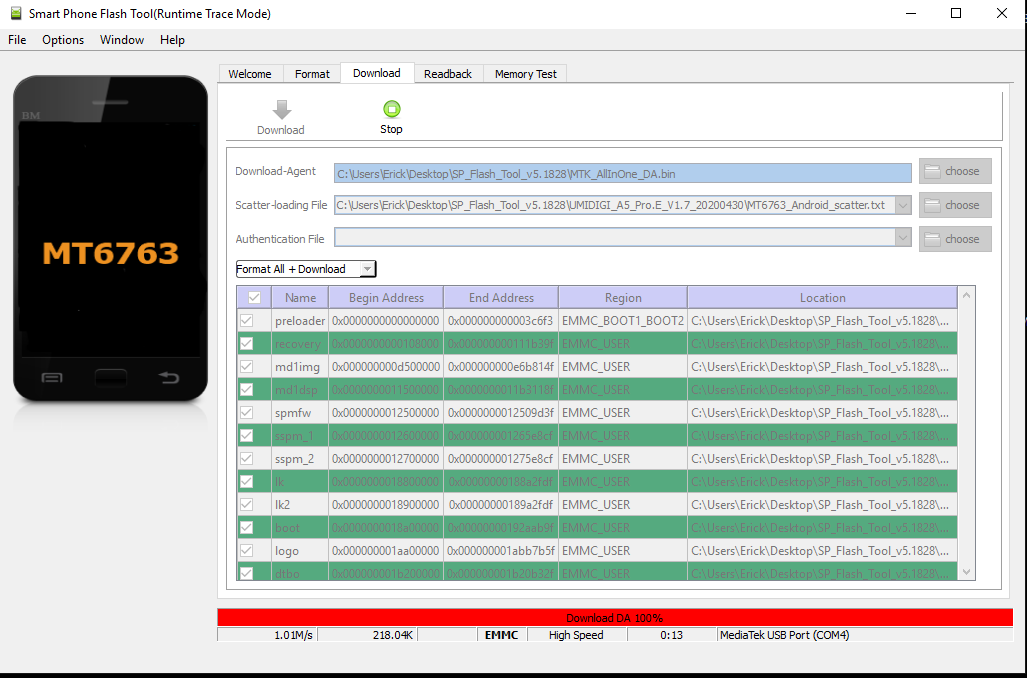1027x678 pixels.
Task: Toggle the spmfw row checkbox
Action: pos(246,413)
